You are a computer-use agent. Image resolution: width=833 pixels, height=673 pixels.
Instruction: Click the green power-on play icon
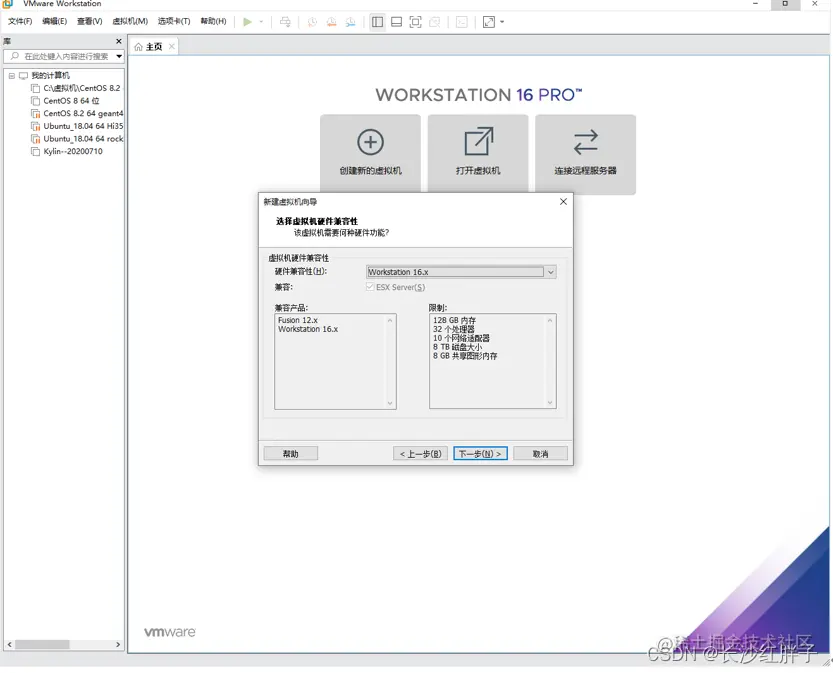point(247,22)
